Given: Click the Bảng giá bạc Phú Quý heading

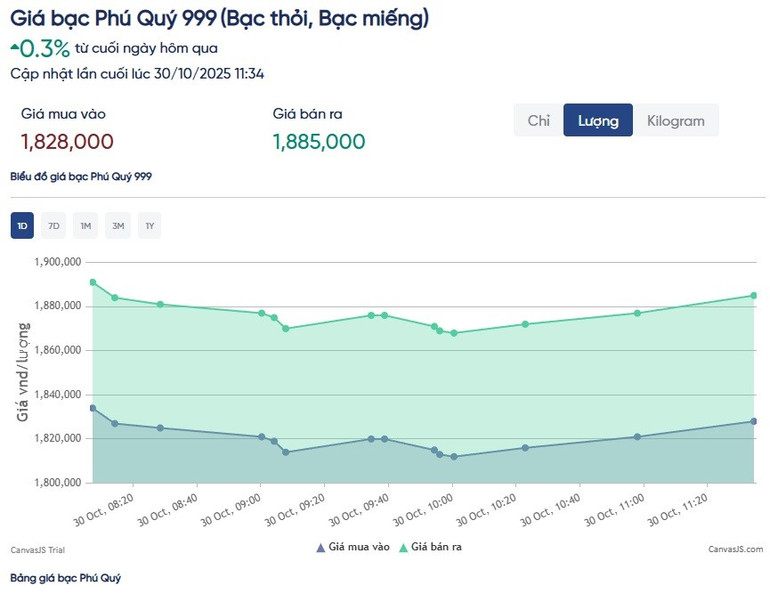Looking at the screenshot, I should [x=65, y=578].
